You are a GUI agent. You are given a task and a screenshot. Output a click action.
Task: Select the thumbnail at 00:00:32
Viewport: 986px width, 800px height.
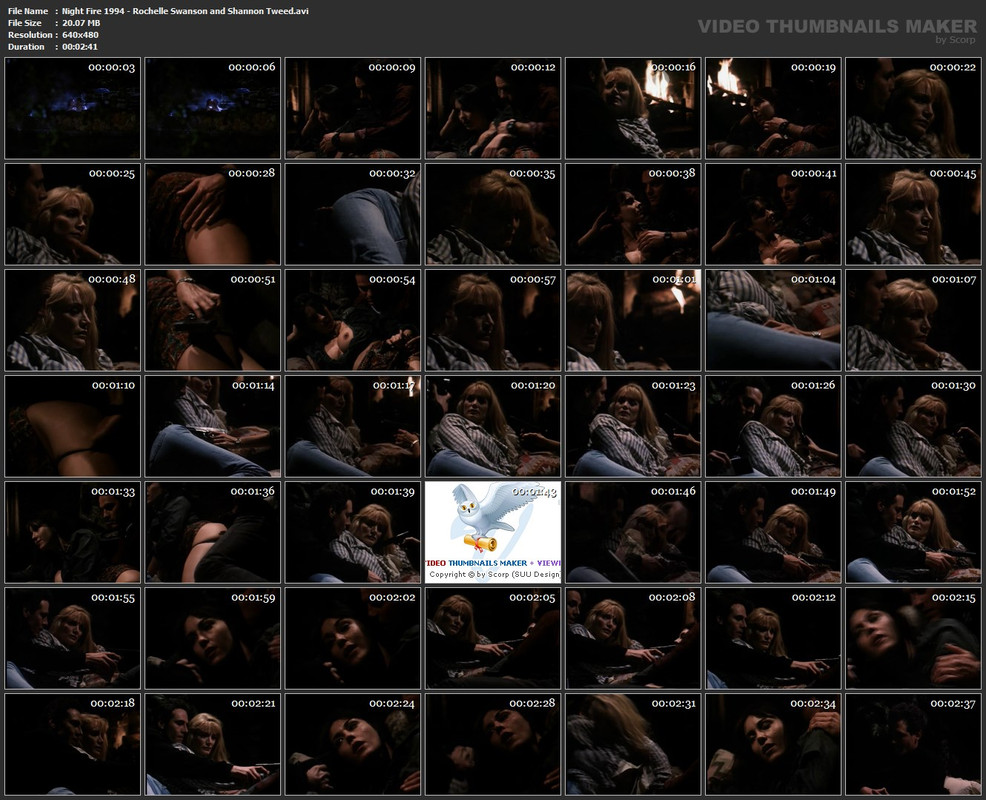[x=353, y=214]
